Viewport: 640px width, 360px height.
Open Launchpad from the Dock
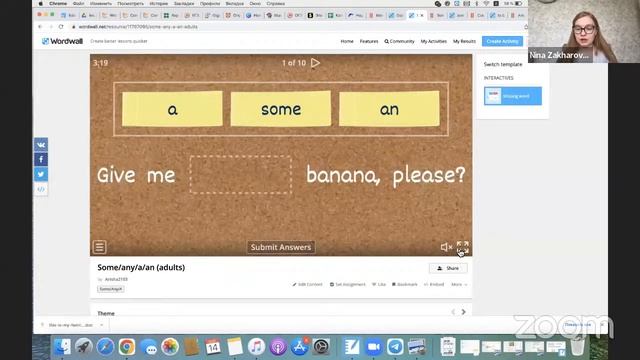click(84, 347)
